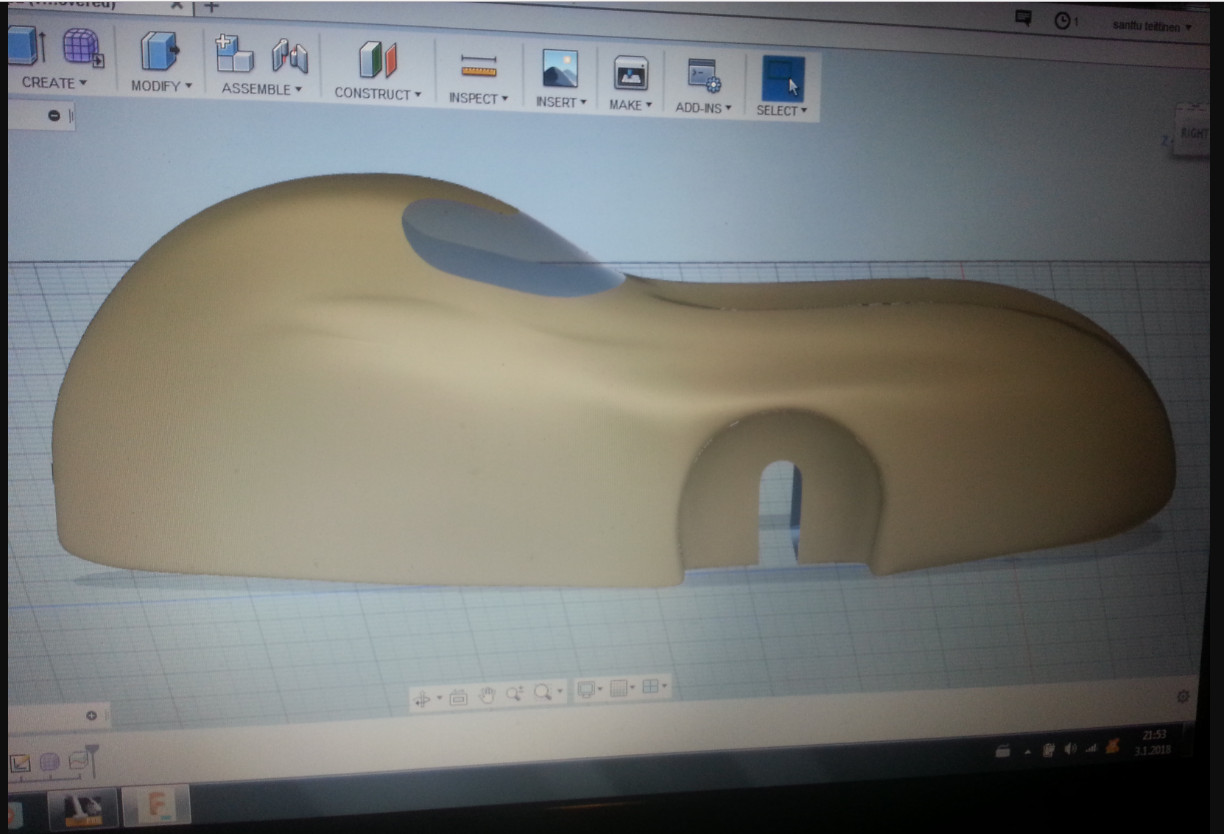Screen dimensions: 1224x834
Task: Click the Offset Plane construct icon
Action: coord(378,60)
